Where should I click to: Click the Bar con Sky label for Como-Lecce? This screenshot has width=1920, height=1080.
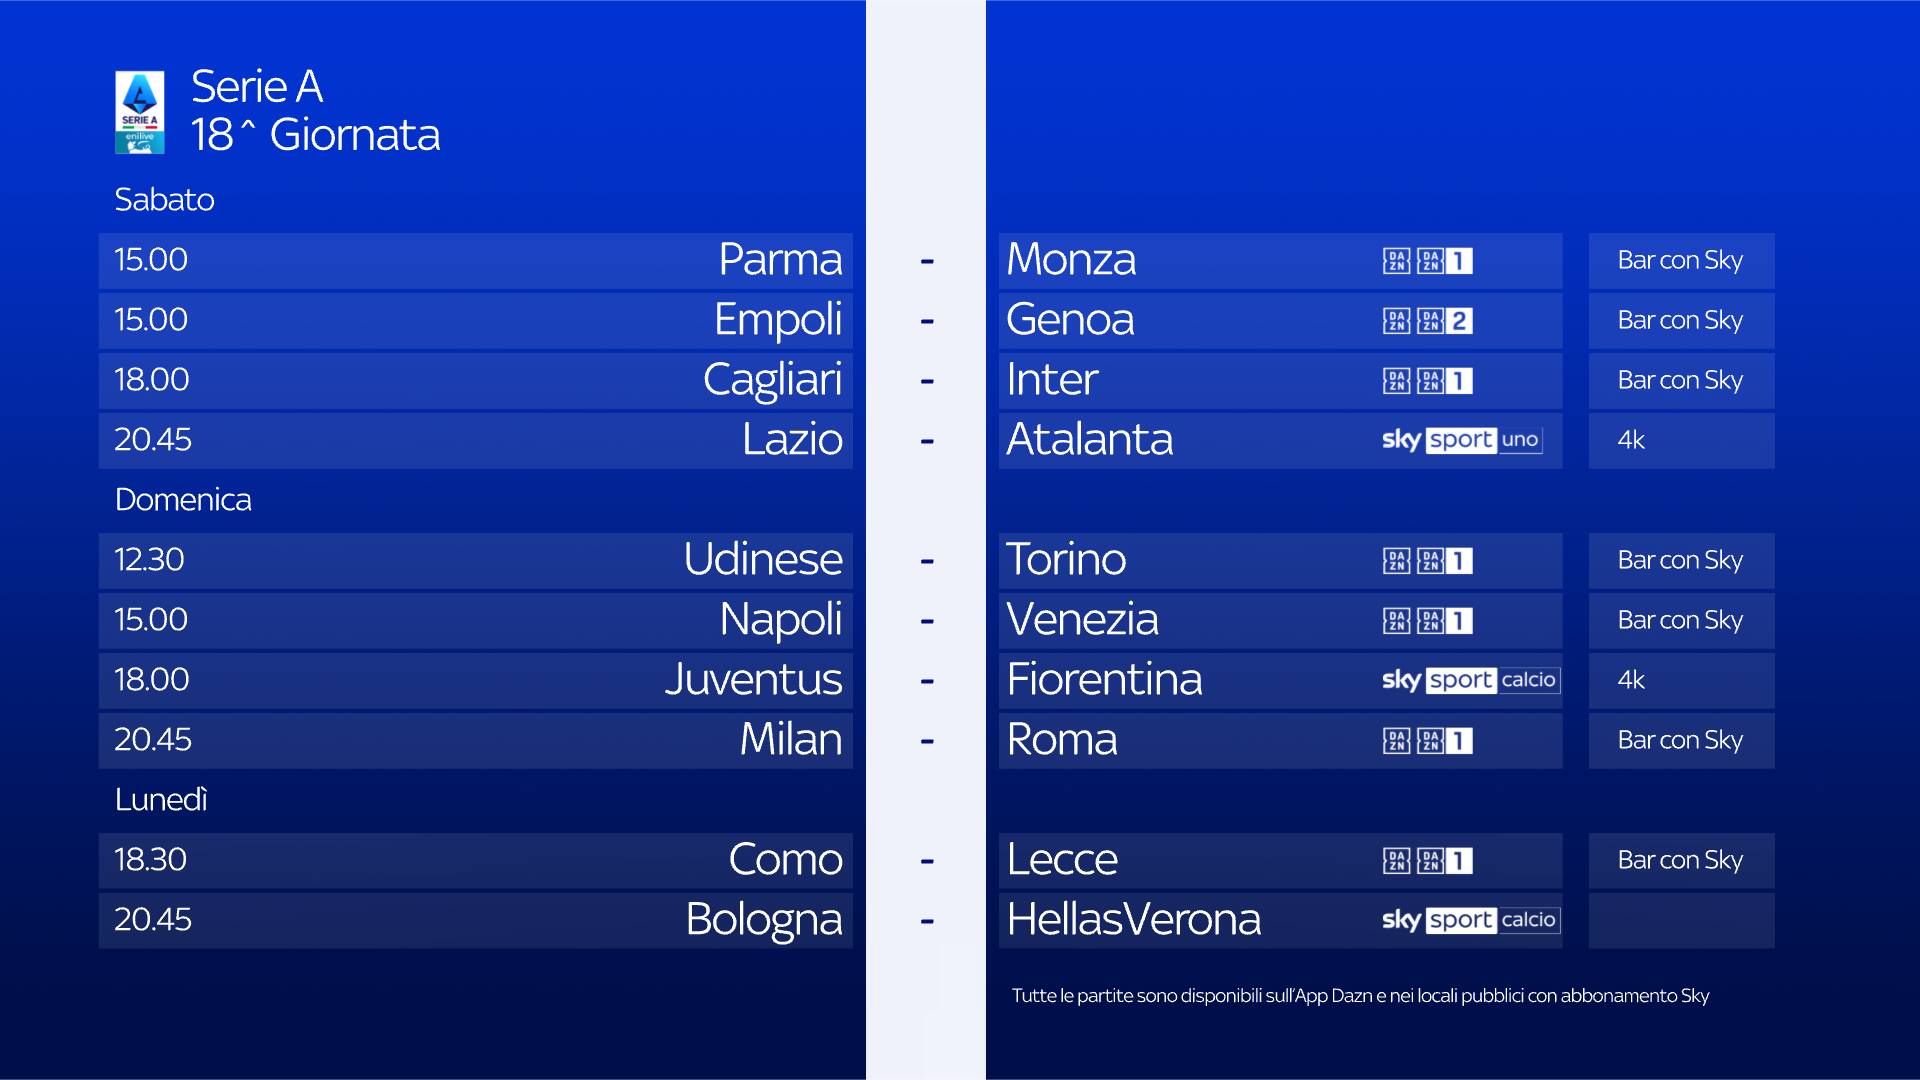pyautogui.click(x=1680, y=861)
